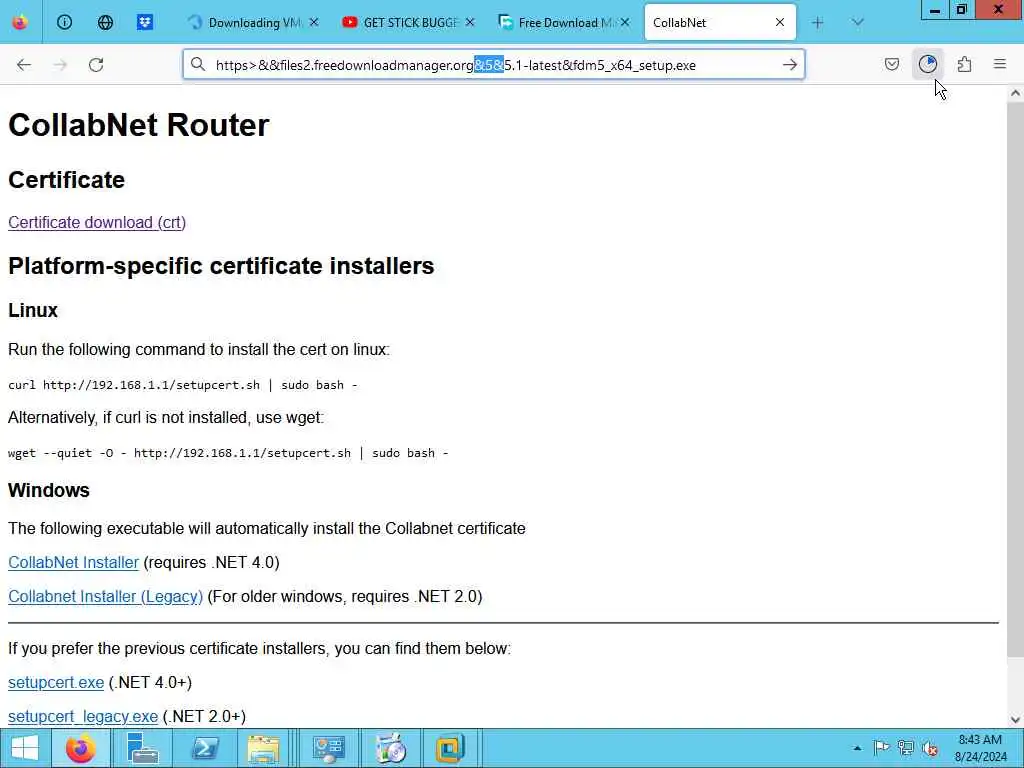The image size is (1024, 768).
Task: Click the Platform-specific certificate installers heading
Action: pyautogui.click(x=221, y=266)
